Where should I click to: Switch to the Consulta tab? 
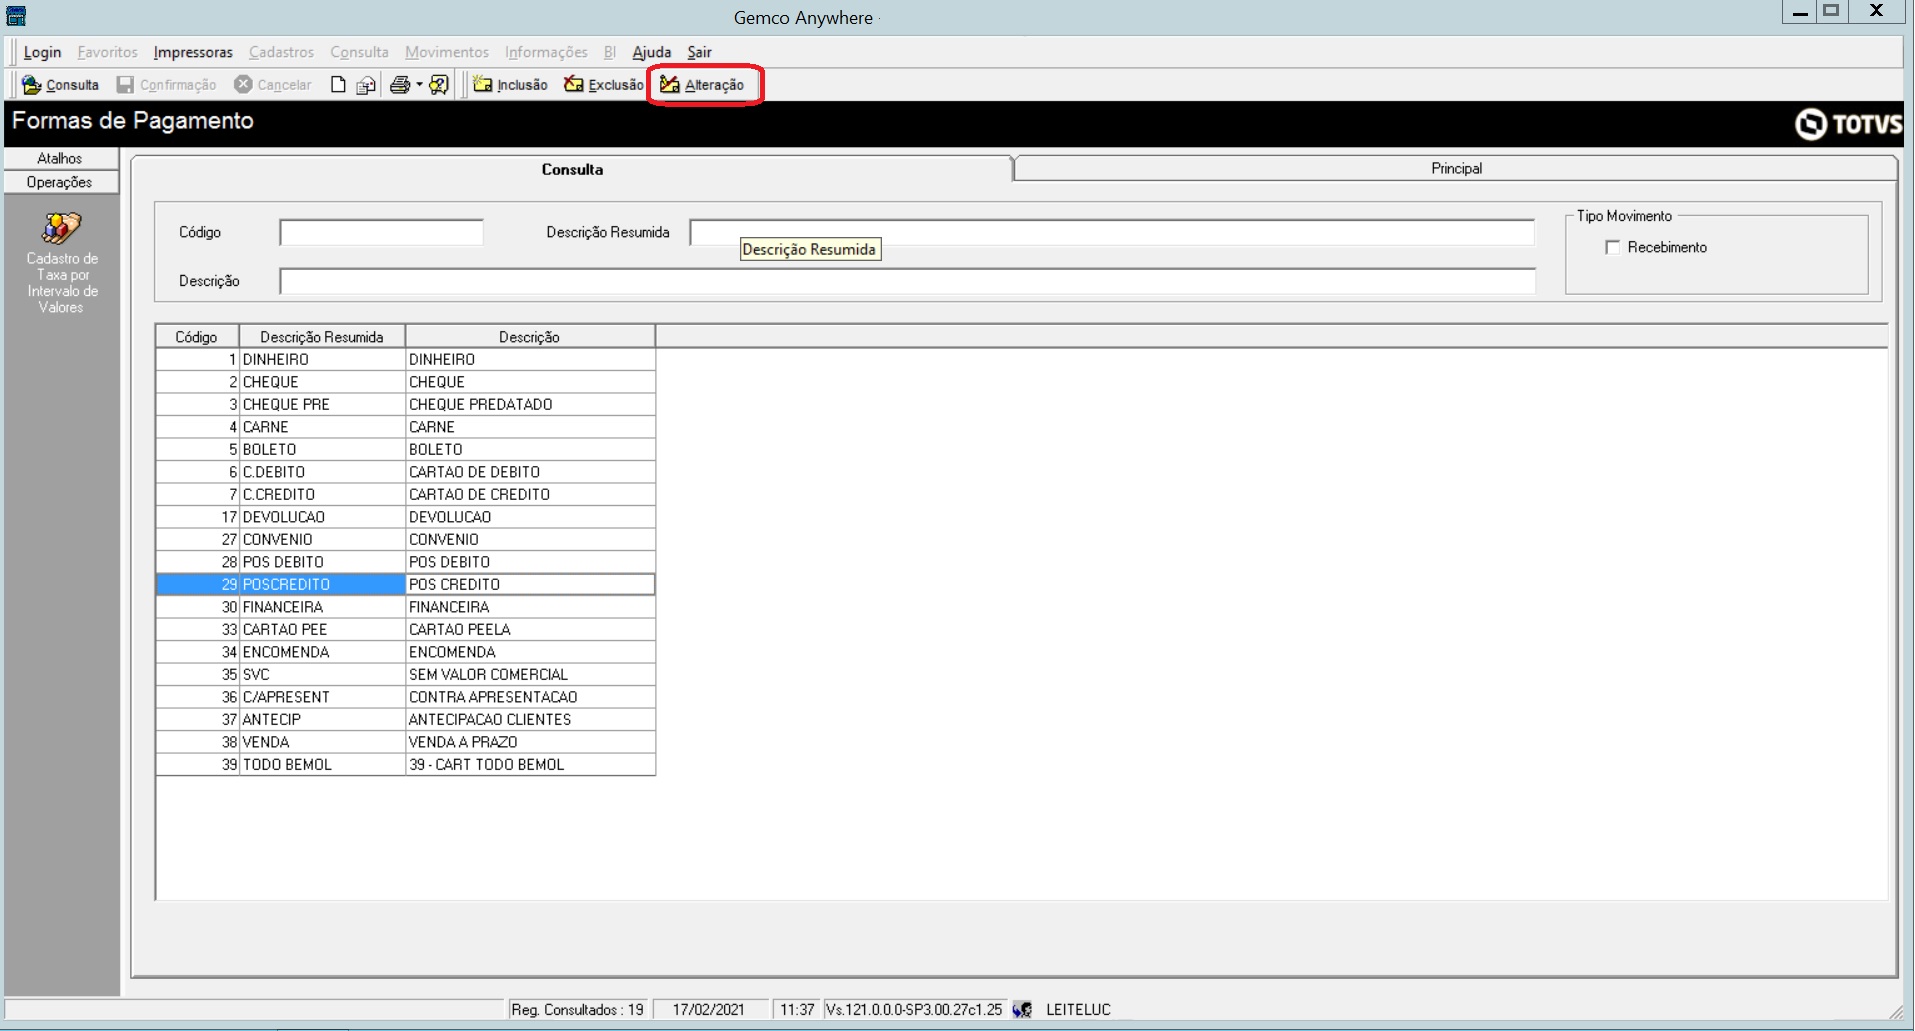point(572,169)
